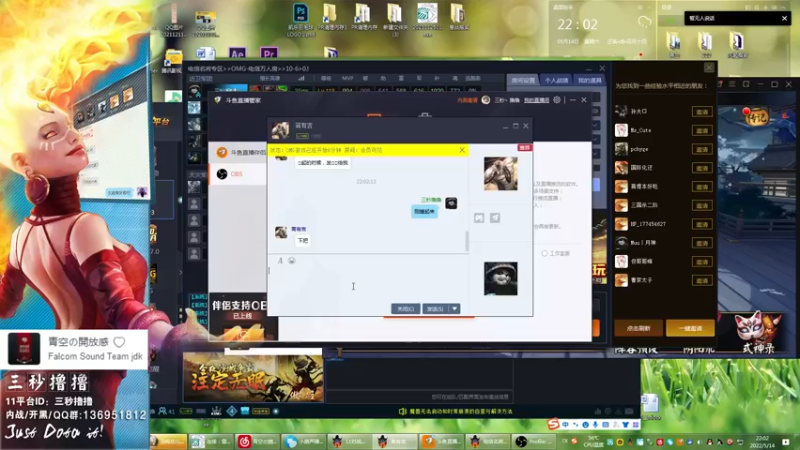Screen dimensions: 800x450
Task: Switch to 斗鱼直播 taskbar item
Action: pos(442,441)
